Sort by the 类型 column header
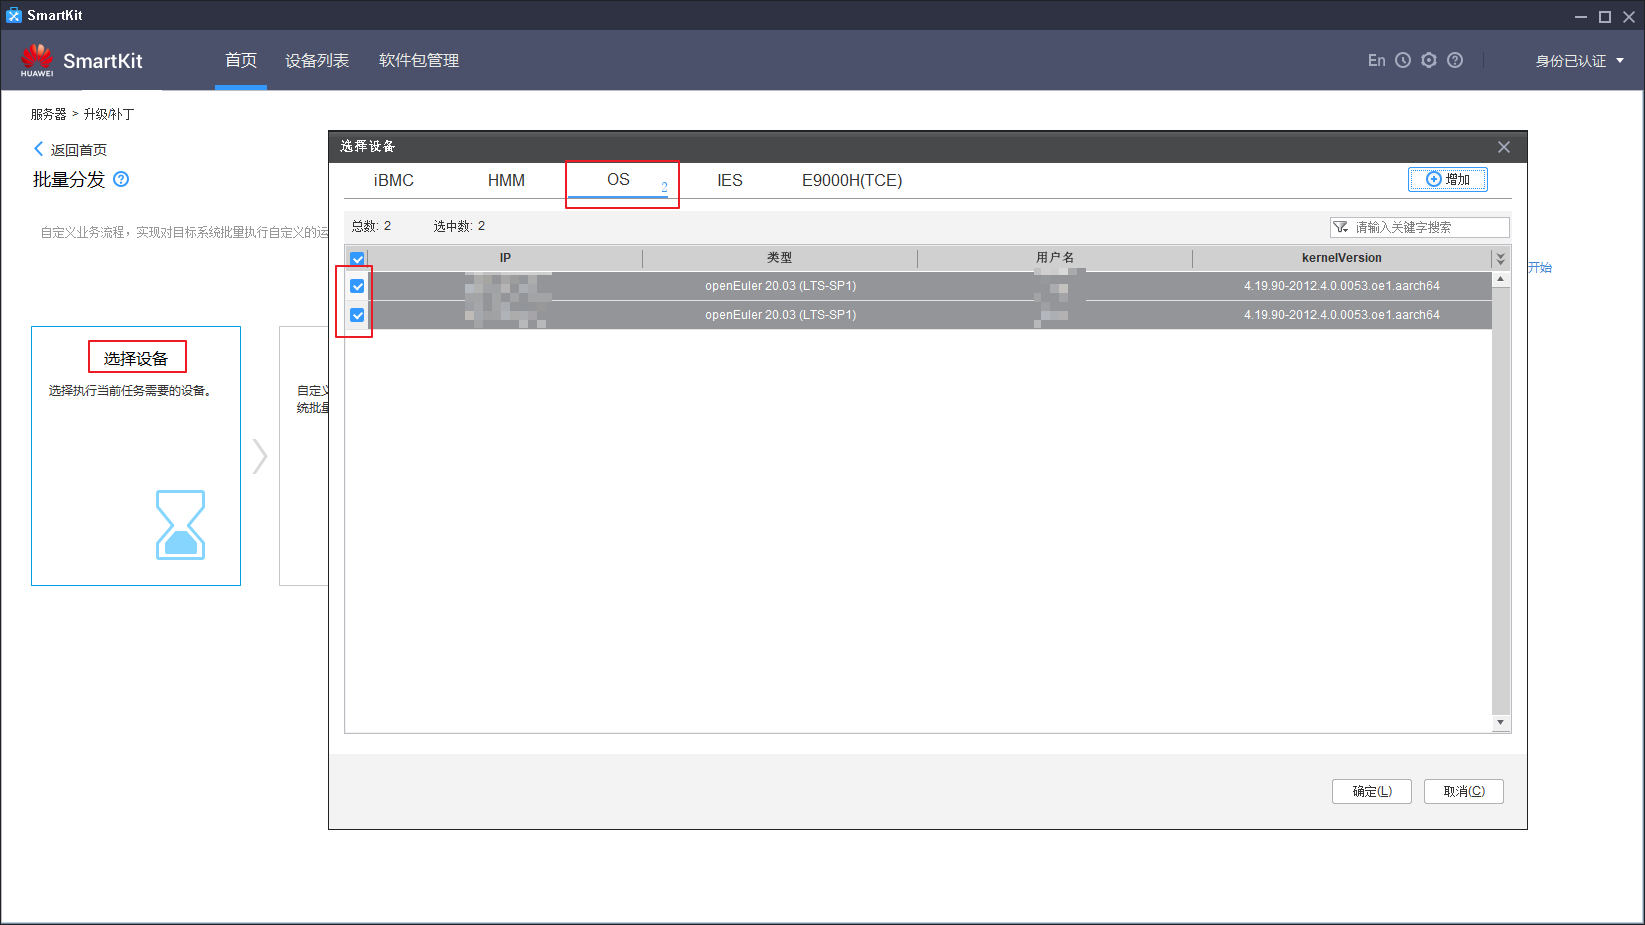The height and width of the screenshot is (925, 1645). [780, 258]
